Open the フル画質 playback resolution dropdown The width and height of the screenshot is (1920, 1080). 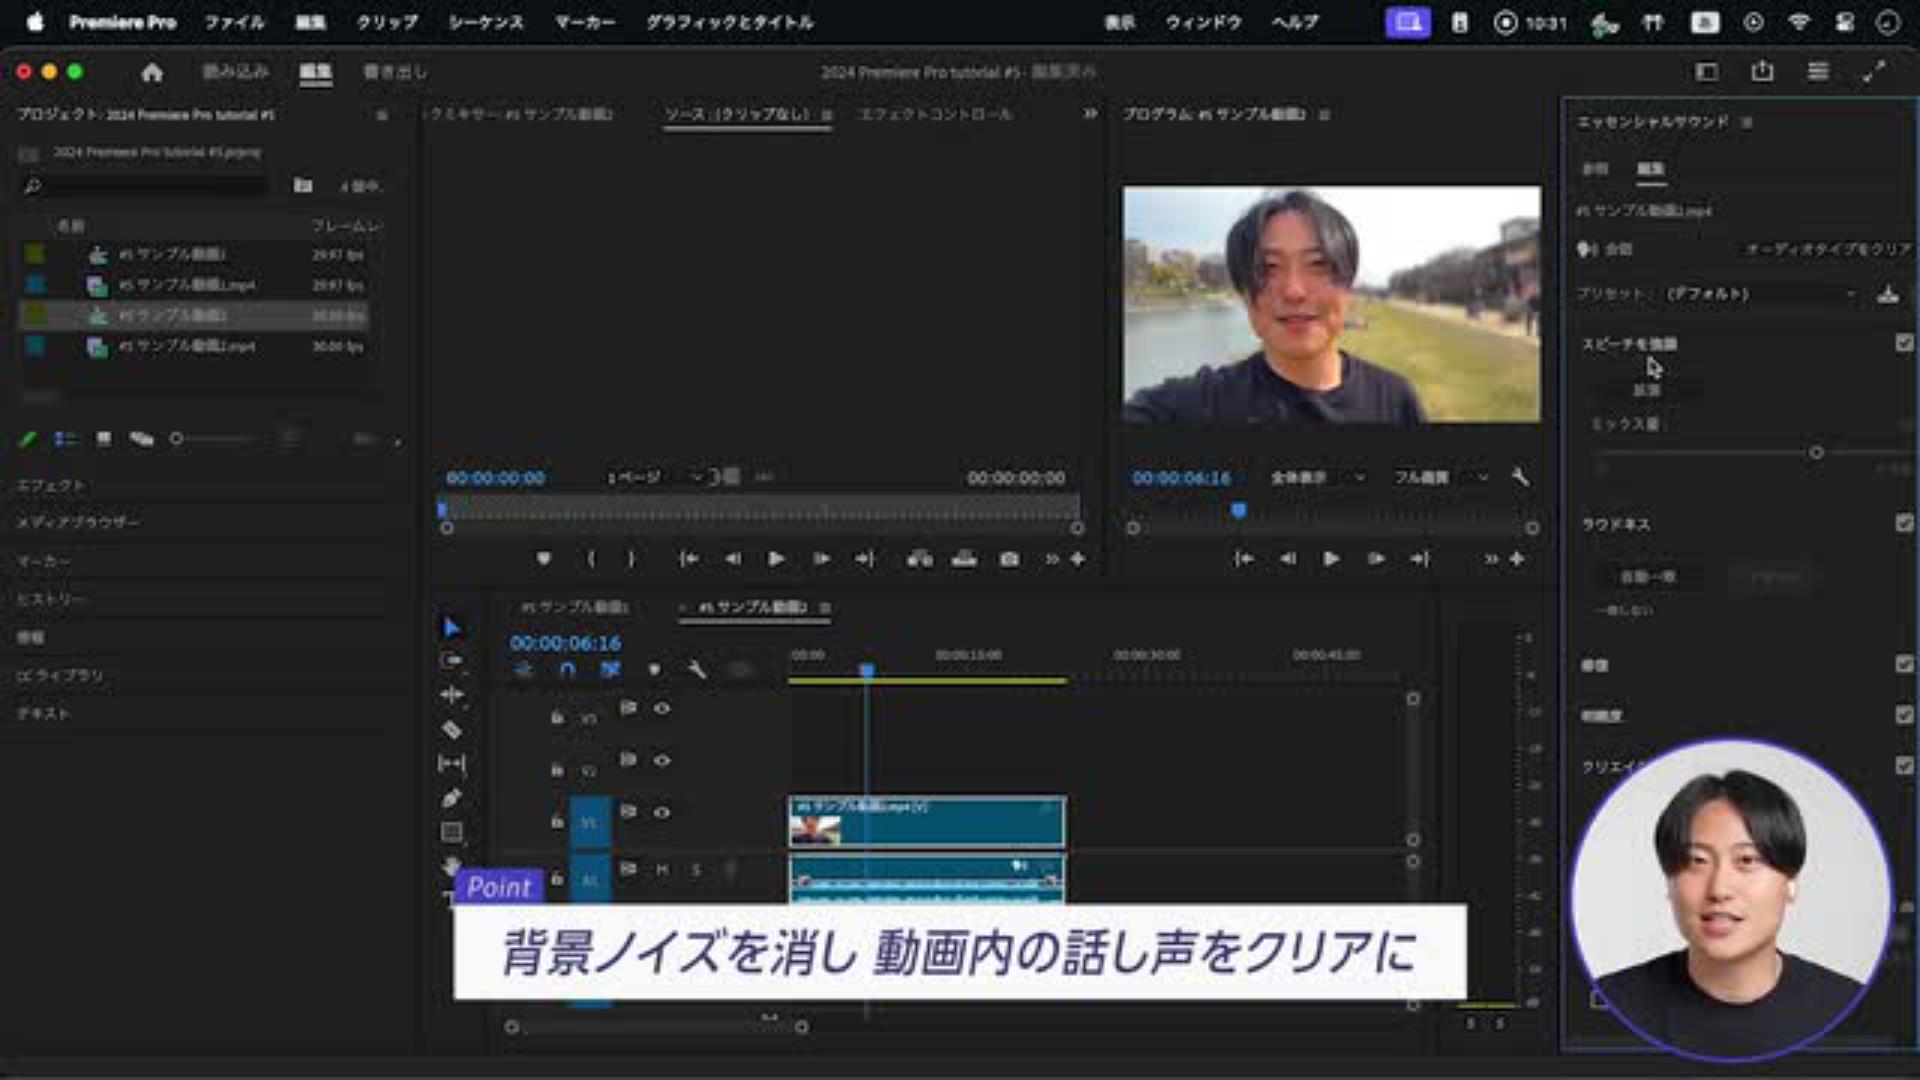(x=1441, y=478)
